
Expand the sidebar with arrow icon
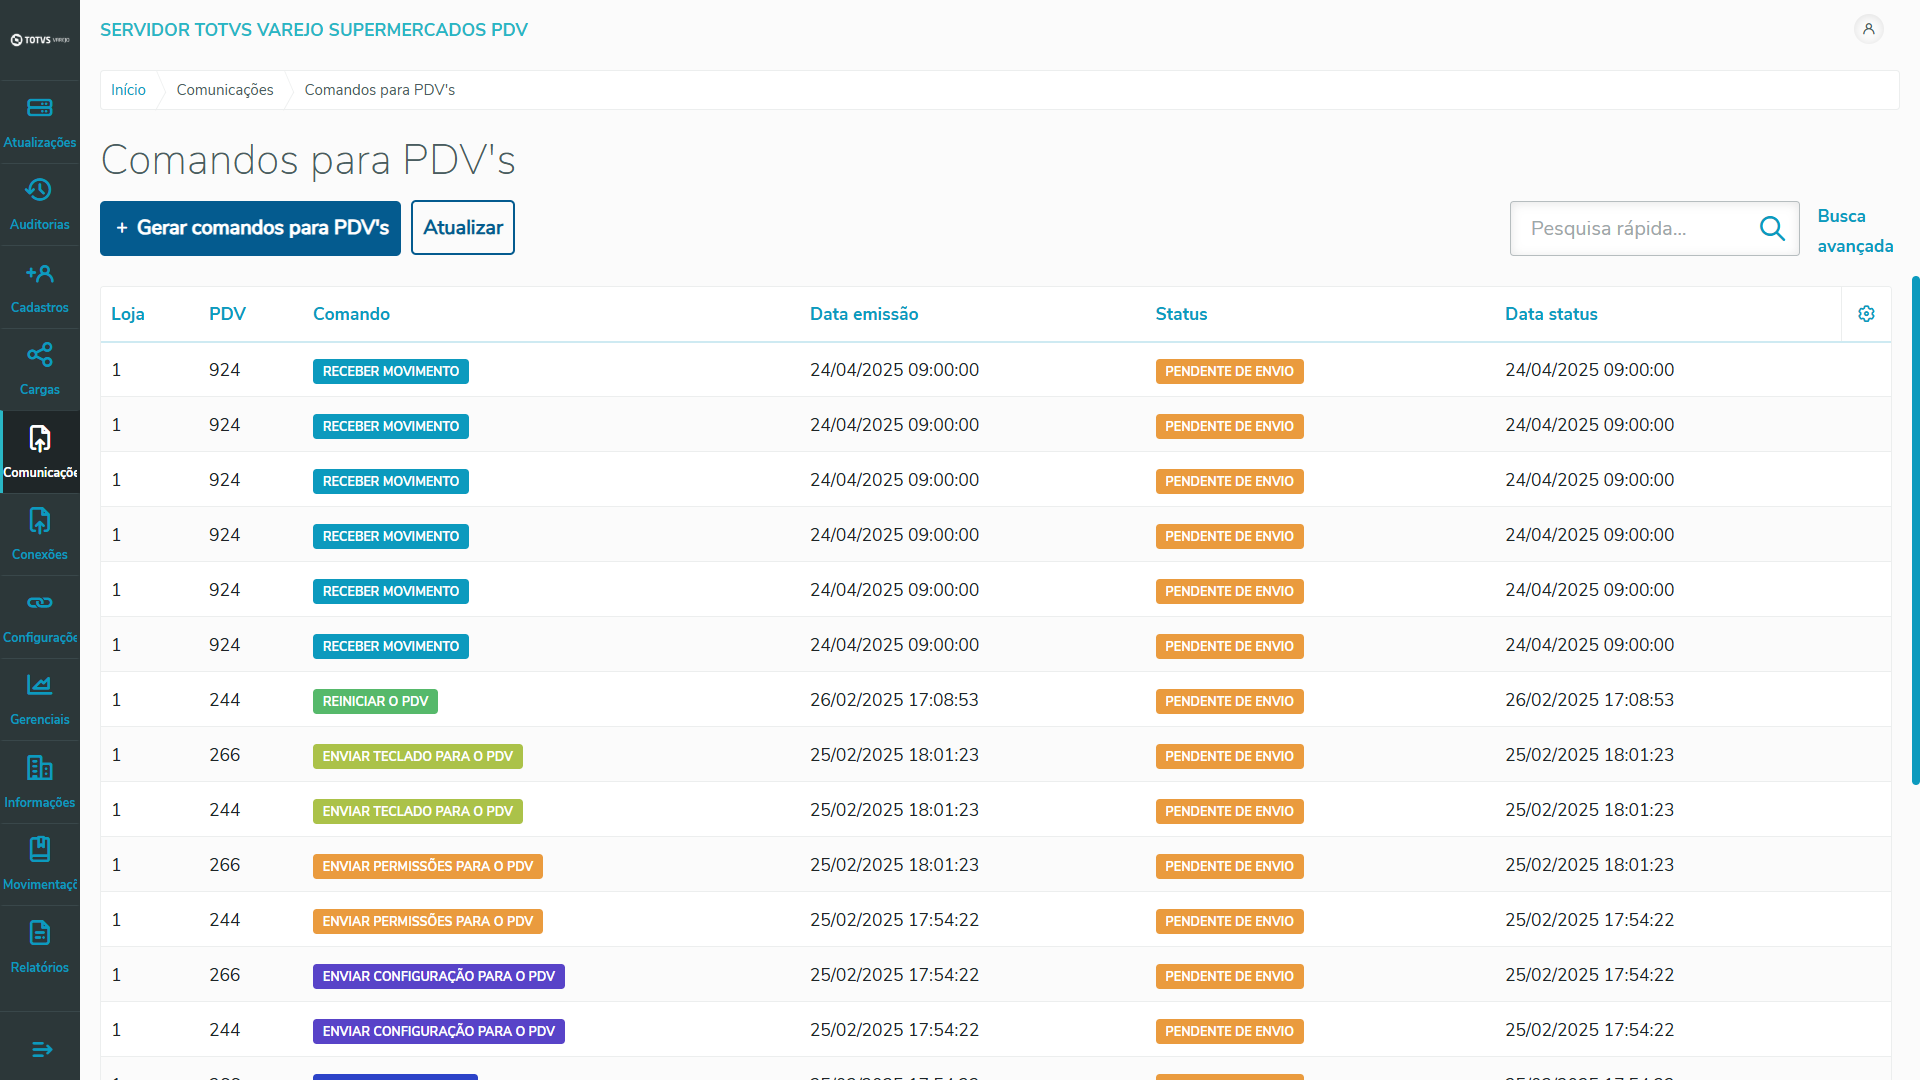coord(41,1049)
